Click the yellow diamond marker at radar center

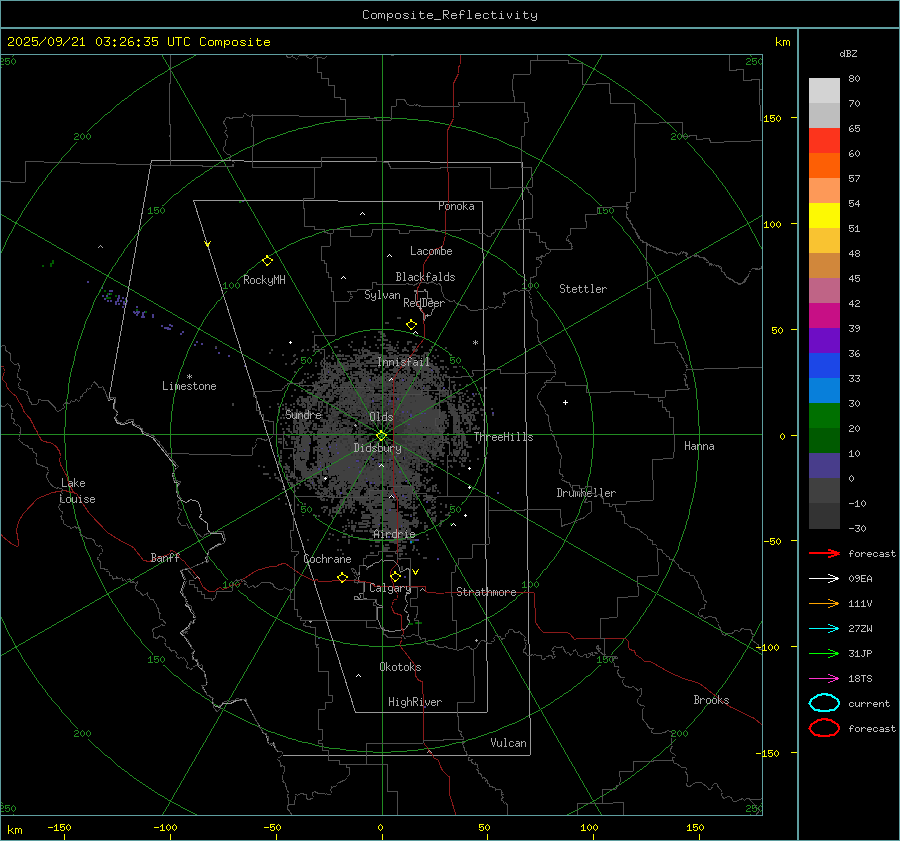381,435
